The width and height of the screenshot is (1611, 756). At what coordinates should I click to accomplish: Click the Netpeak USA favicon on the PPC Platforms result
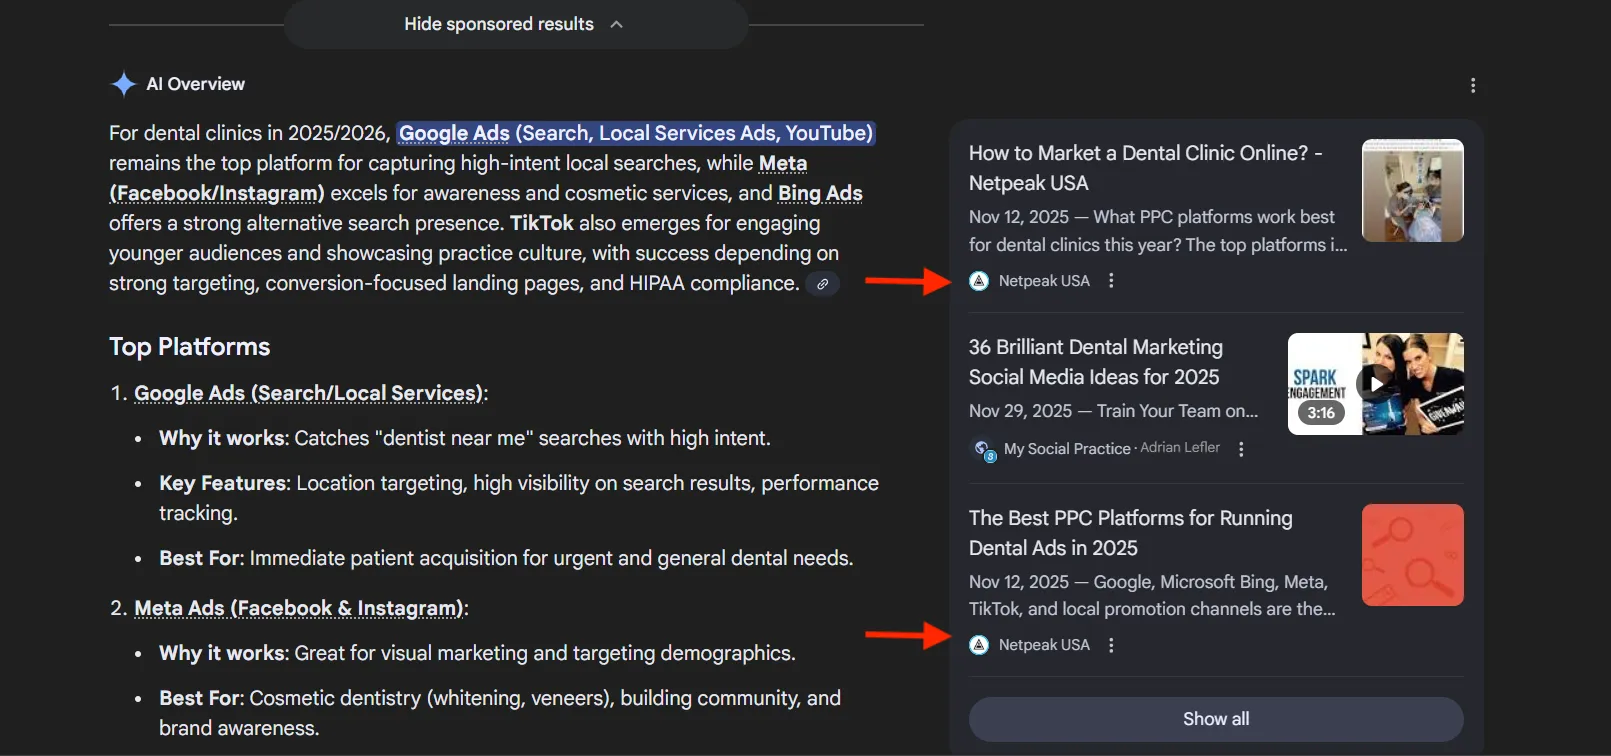tap(977, 645)
